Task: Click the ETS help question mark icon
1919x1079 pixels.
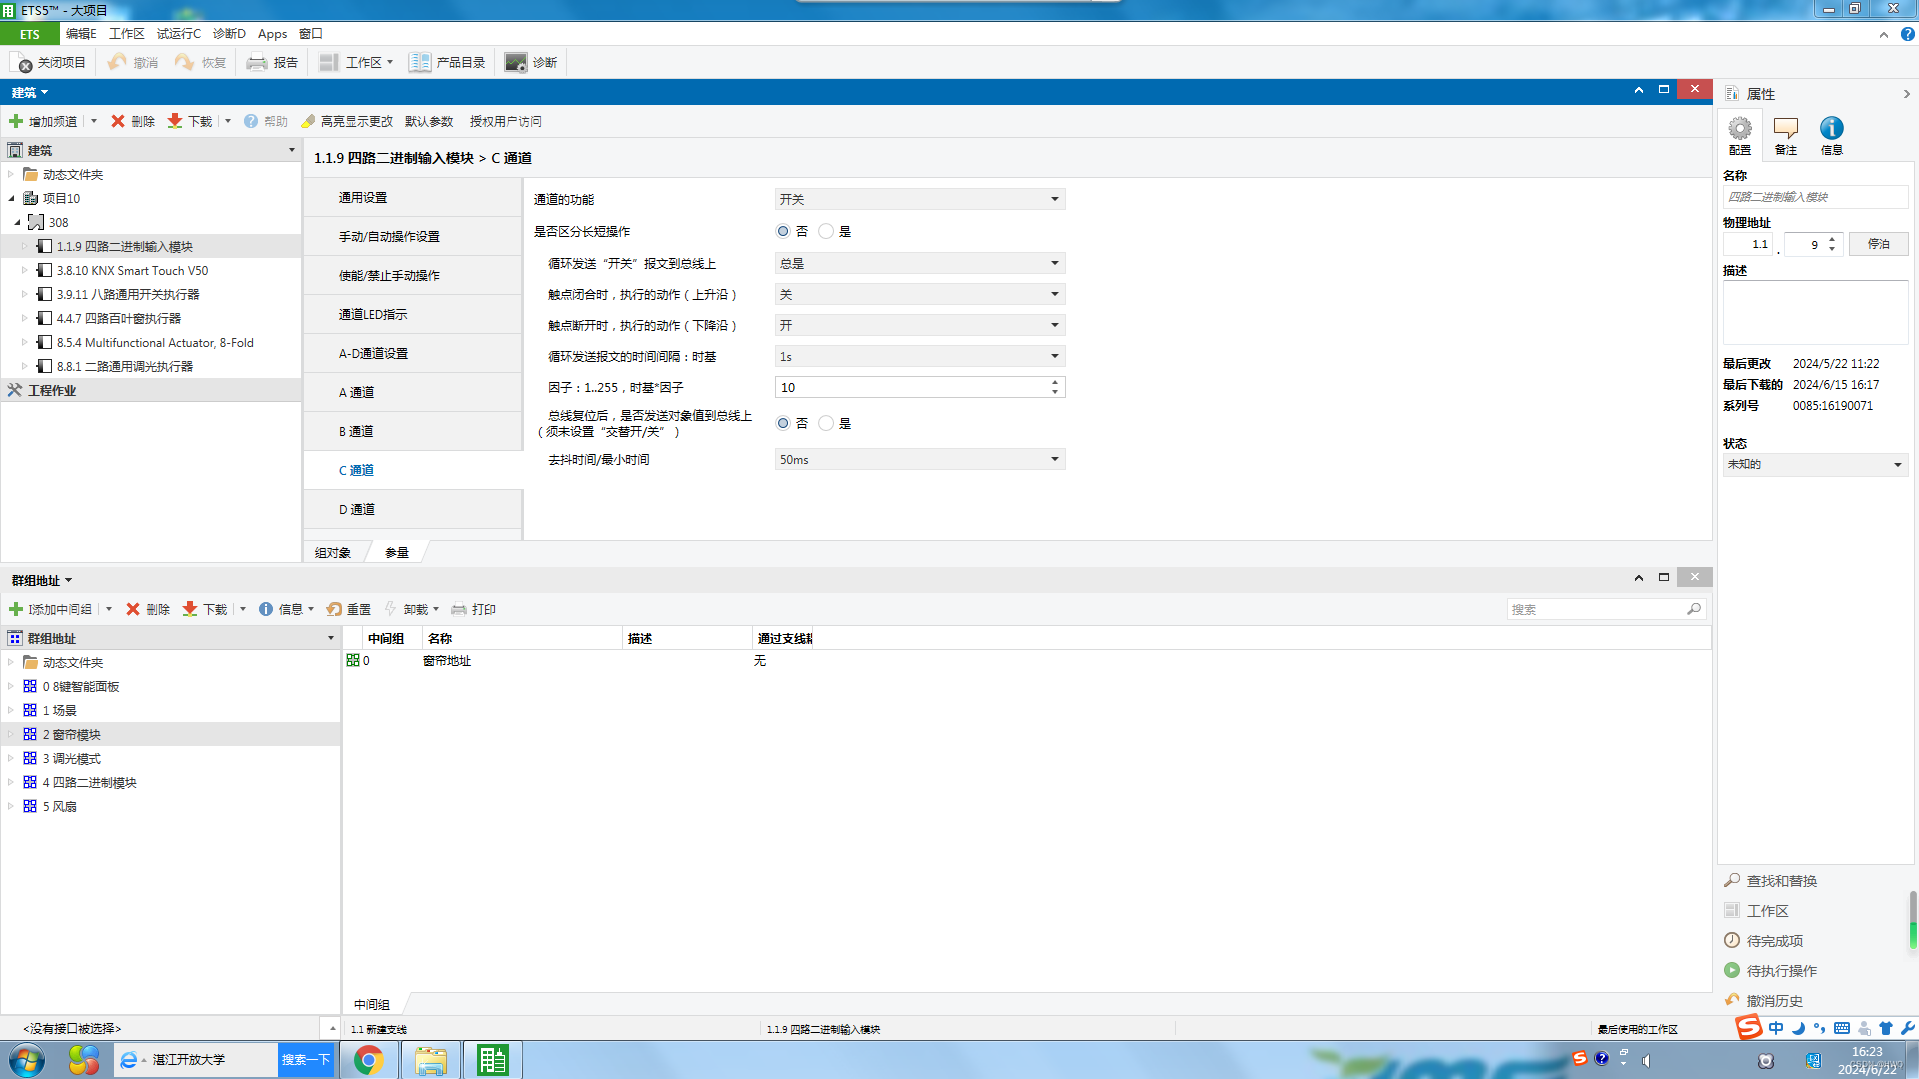Action: pyautogui.click(x=1908, y=34)
